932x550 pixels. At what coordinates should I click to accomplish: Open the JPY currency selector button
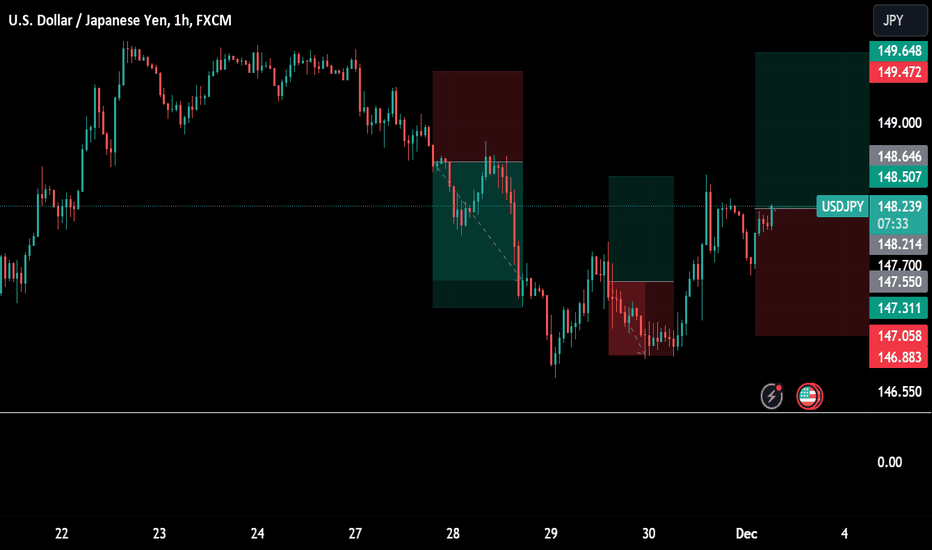(x=899, y=20)
